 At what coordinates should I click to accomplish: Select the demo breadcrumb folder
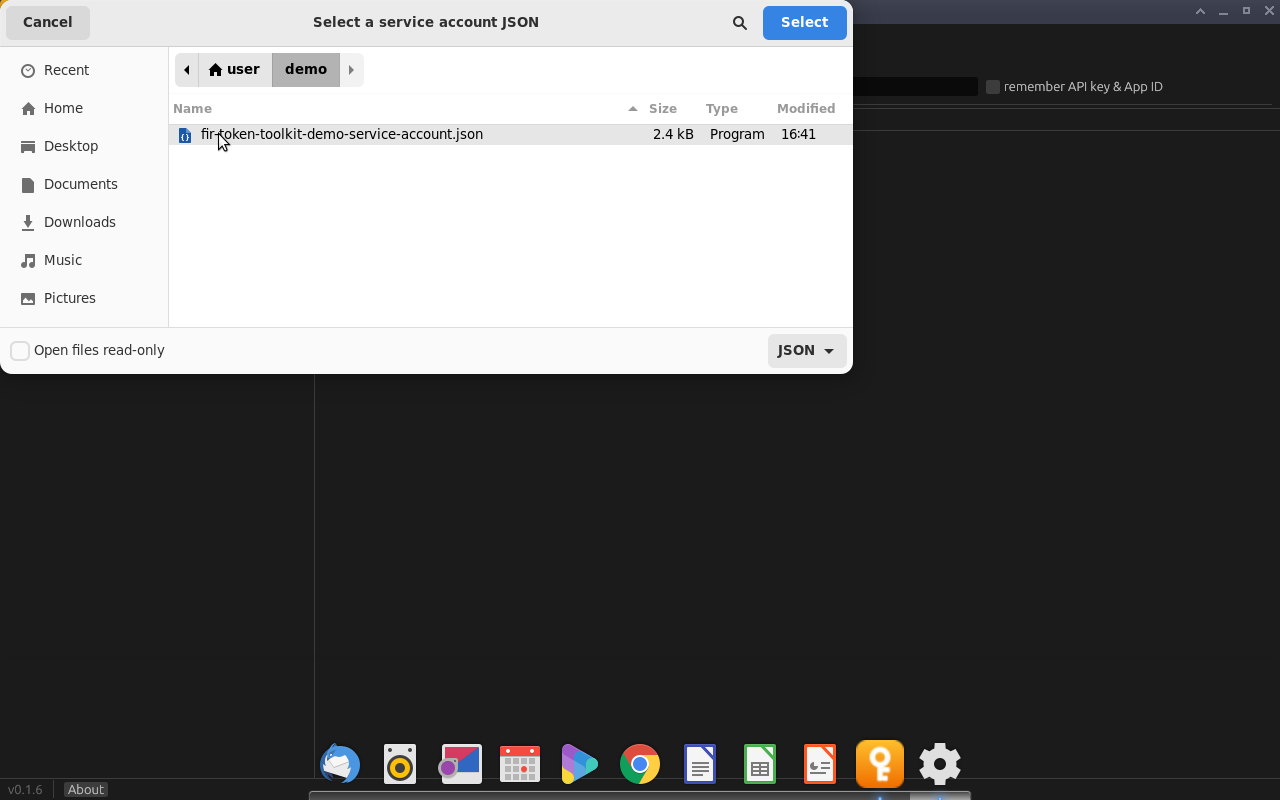(306, 70)
